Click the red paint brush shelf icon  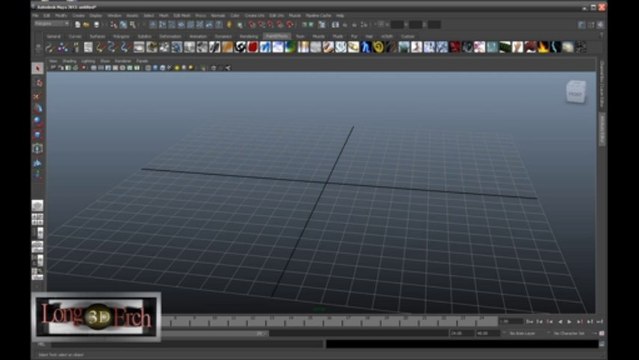(253, 47)
